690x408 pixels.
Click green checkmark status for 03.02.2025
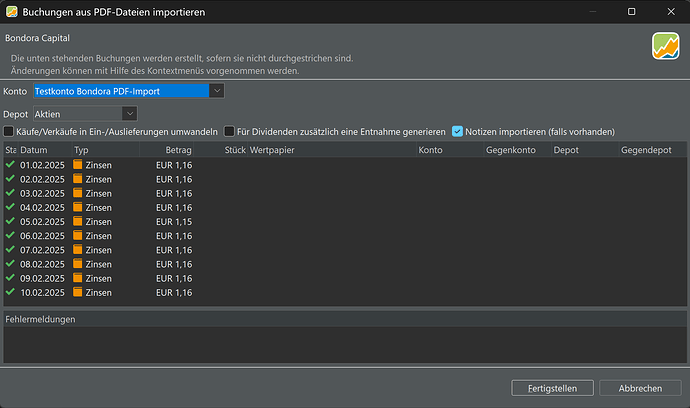(10, 193)
